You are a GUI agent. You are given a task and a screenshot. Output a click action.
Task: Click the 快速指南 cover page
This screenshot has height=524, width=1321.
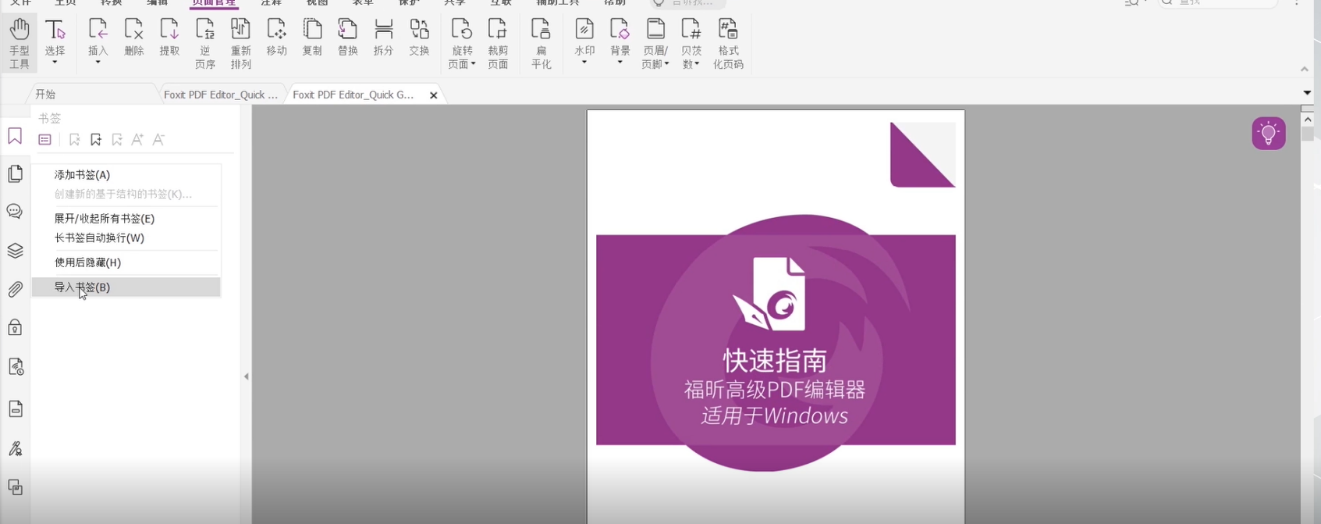pyautogui.click(x=776, y=317)
